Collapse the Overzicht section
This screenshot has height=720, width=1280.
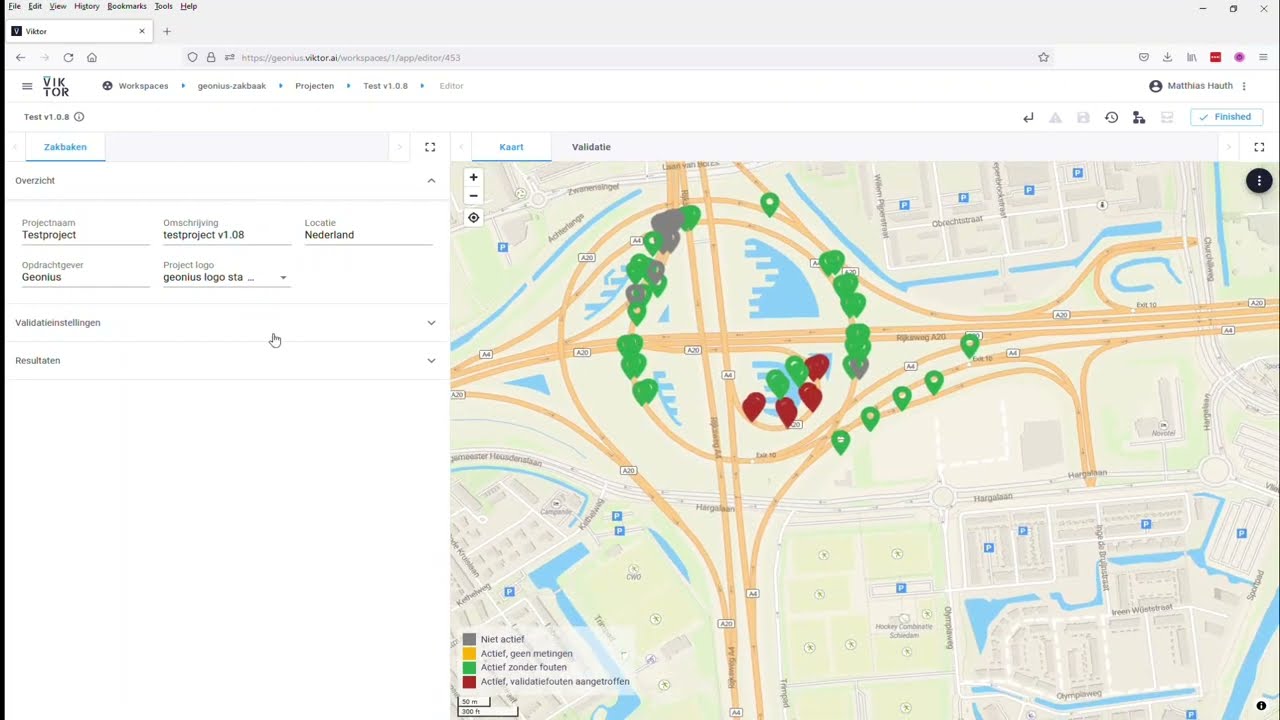[431, 181]
